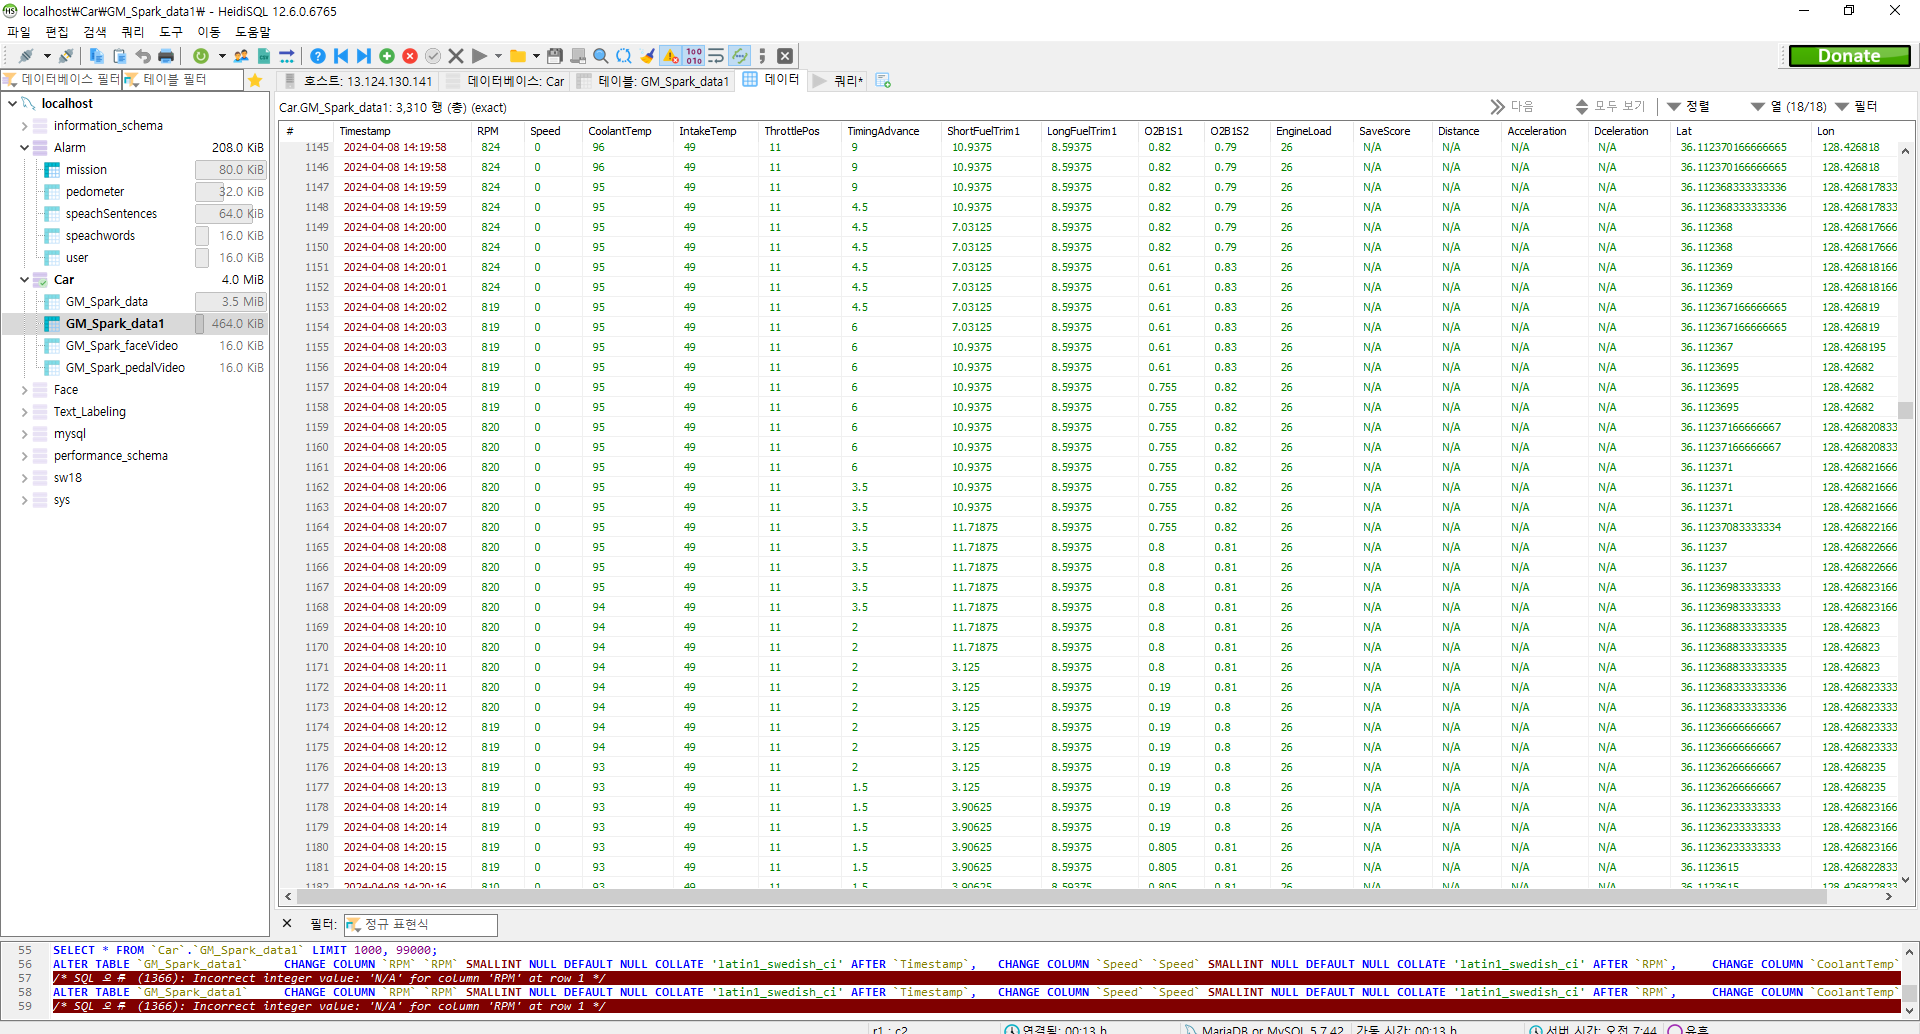Viewport: 1920px width, 1034px height.
Task: Expand the performance_schema database node
Action: coord(24,456)
